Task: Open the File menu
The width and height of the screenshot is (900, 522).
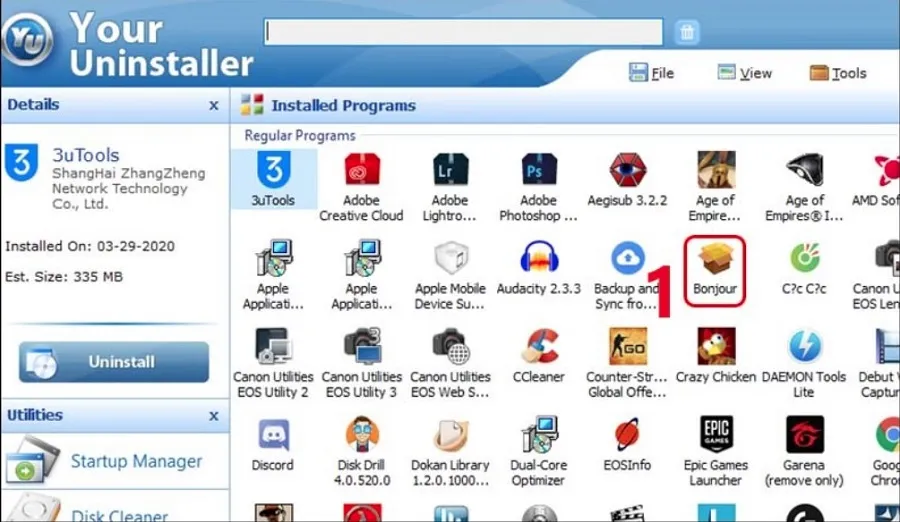Action: tap(651, 73)
